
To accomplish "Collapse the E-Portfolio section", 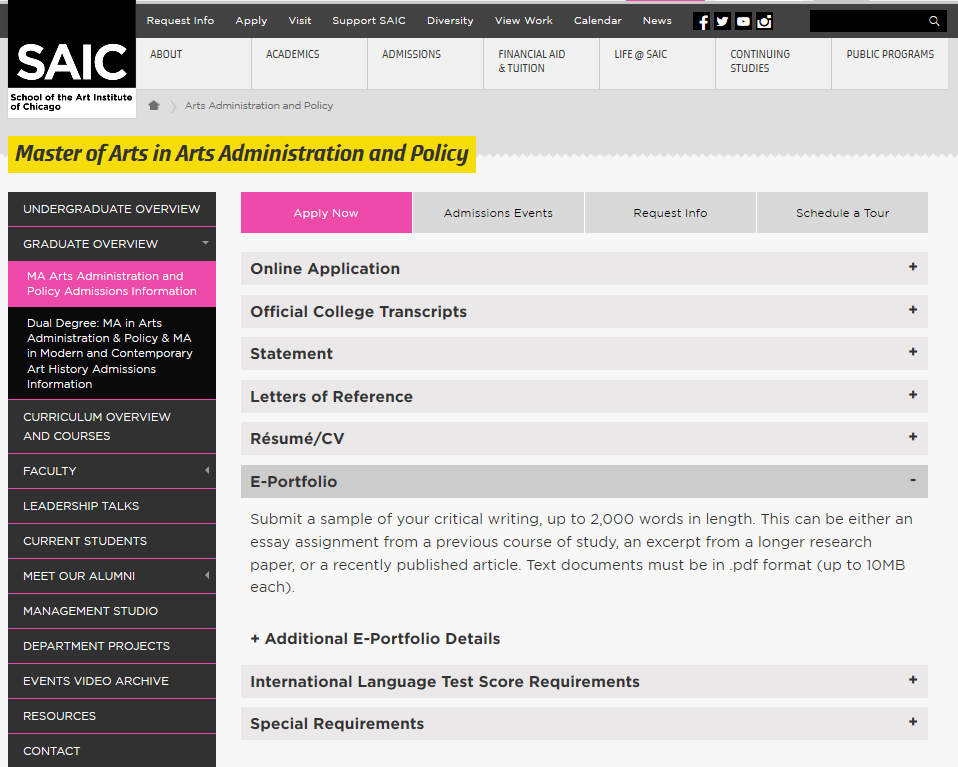I will 584,481.
